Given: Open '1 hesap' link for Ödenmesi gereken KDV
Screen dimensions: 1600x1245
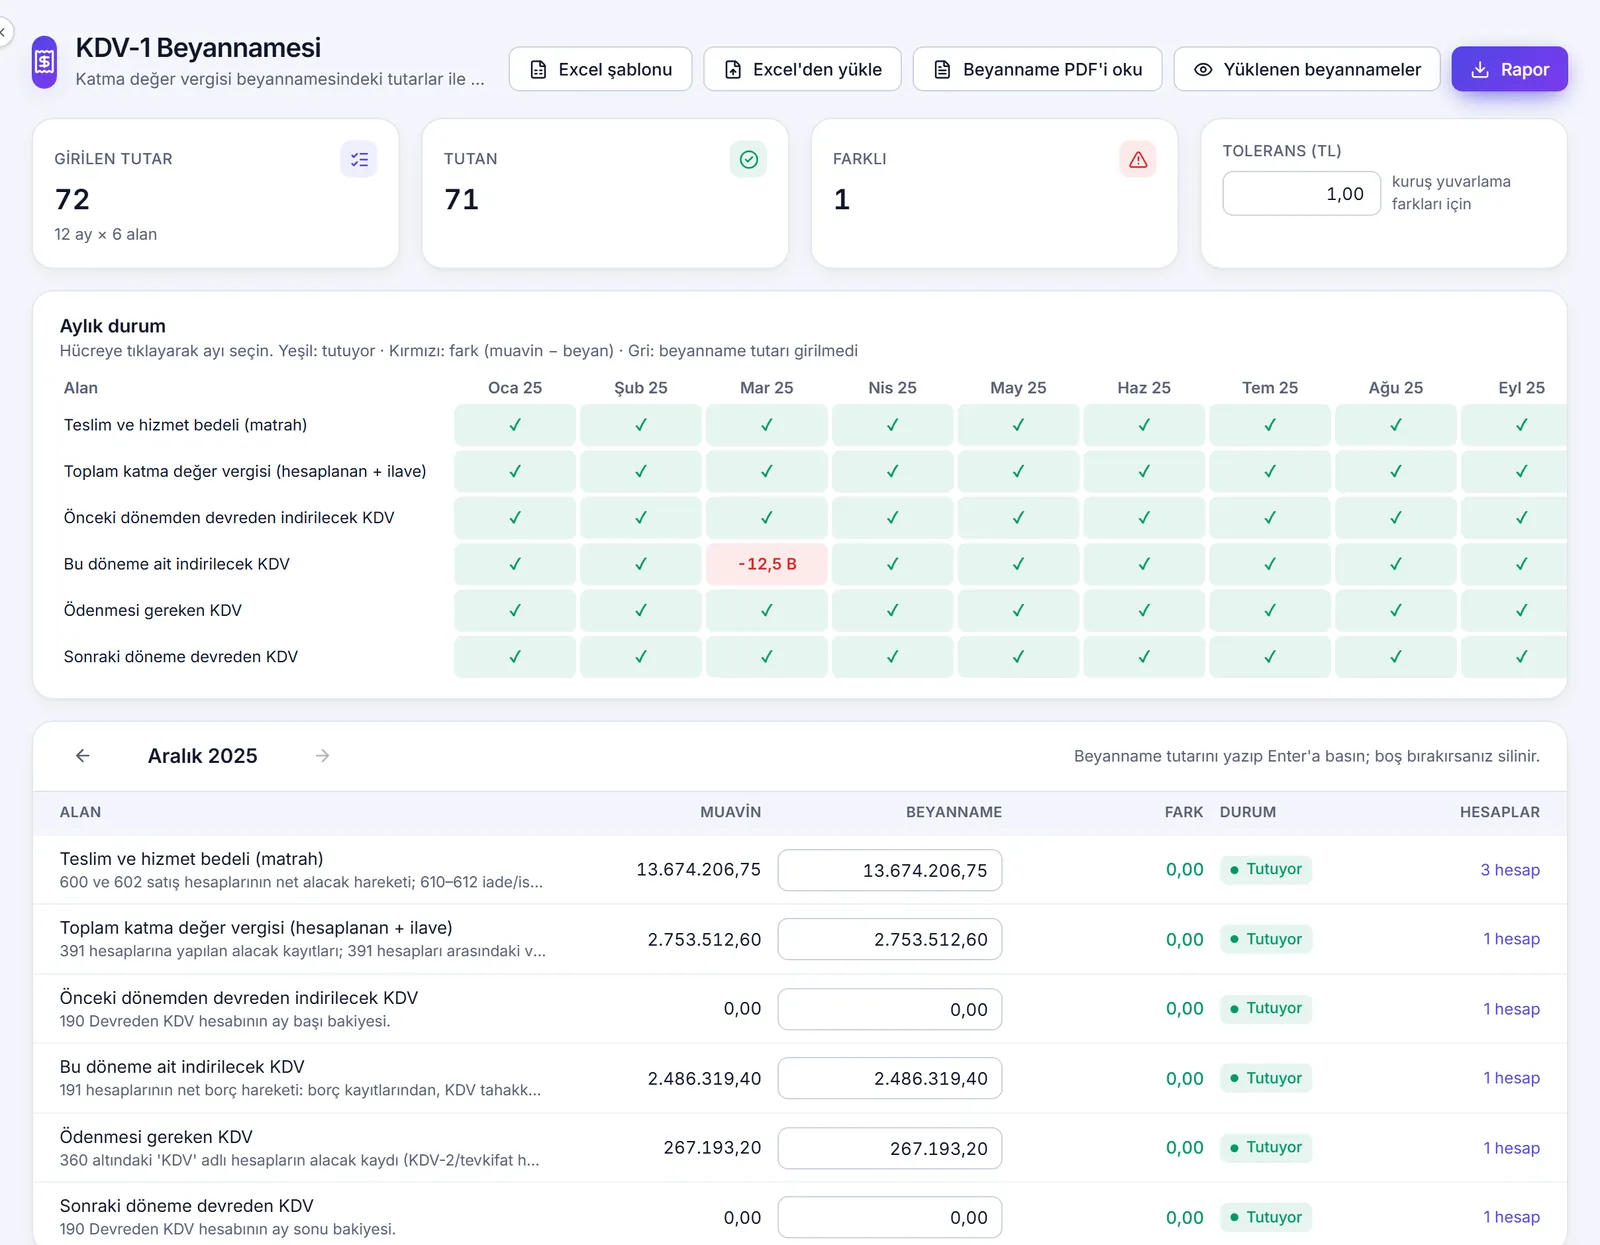Looking at the screenshot, I should coord(1511,1148).
